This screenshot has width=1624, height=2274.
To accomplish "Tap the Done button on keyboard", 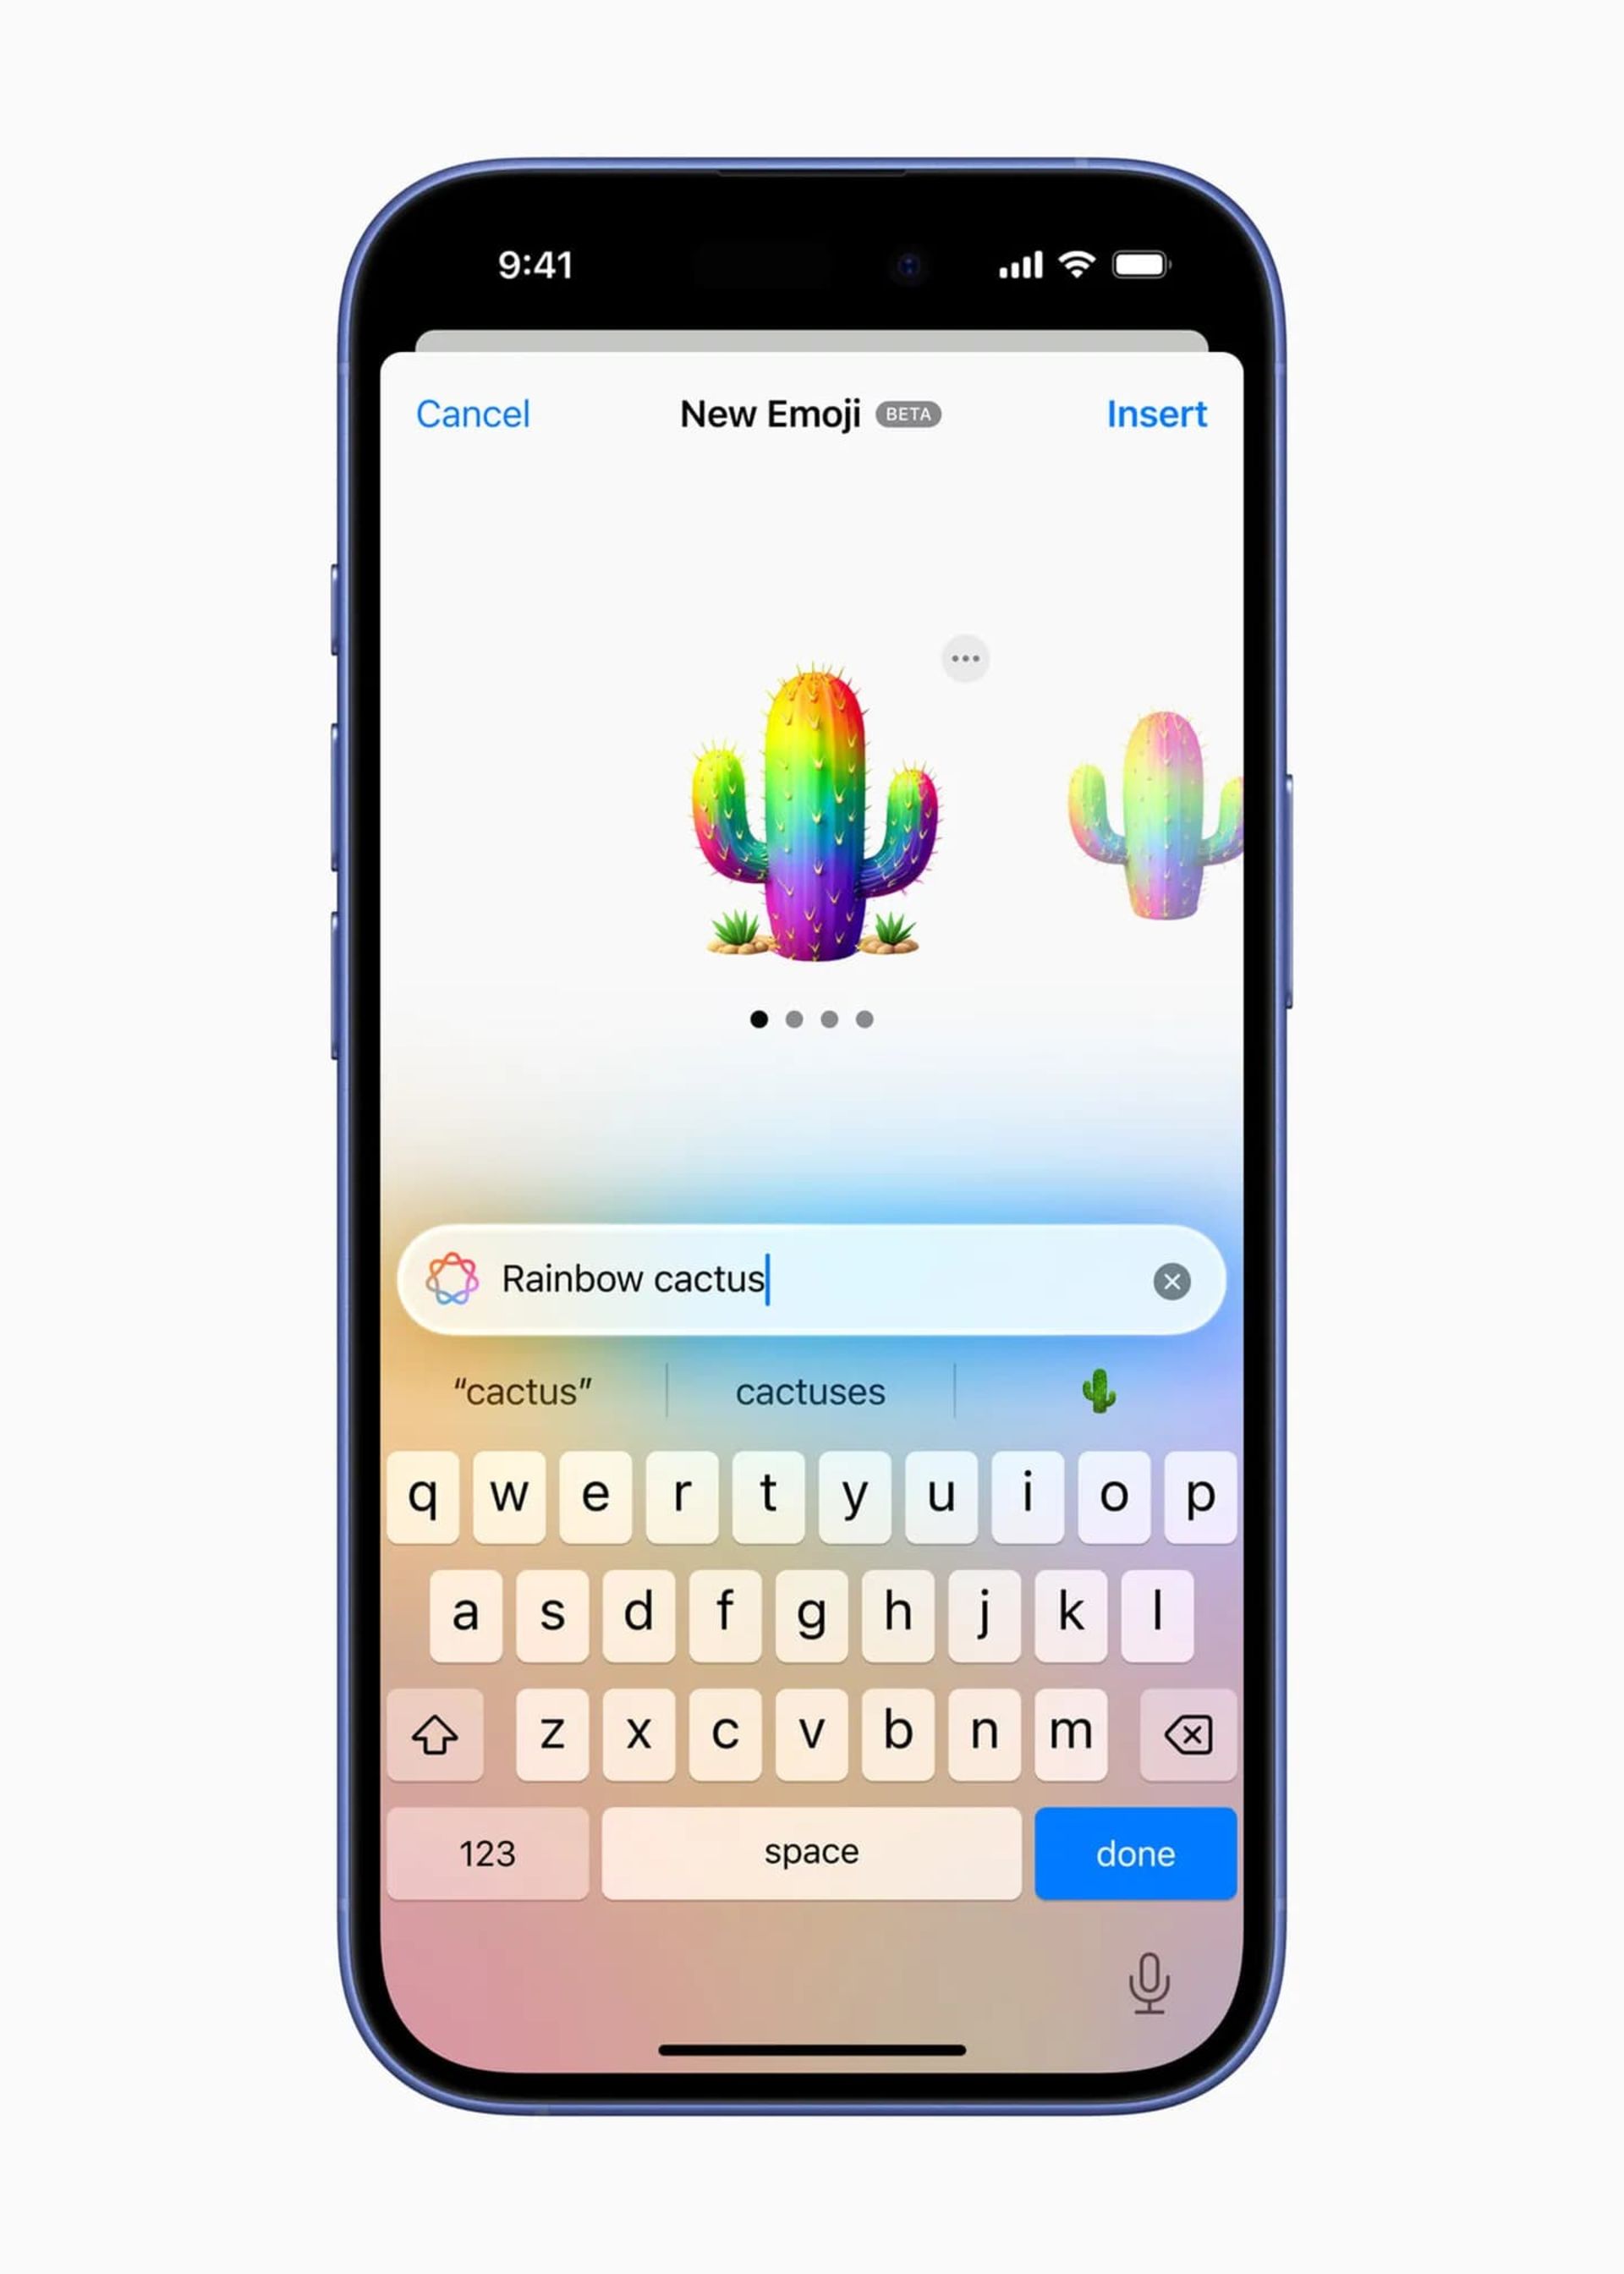I will 1138,1850.
